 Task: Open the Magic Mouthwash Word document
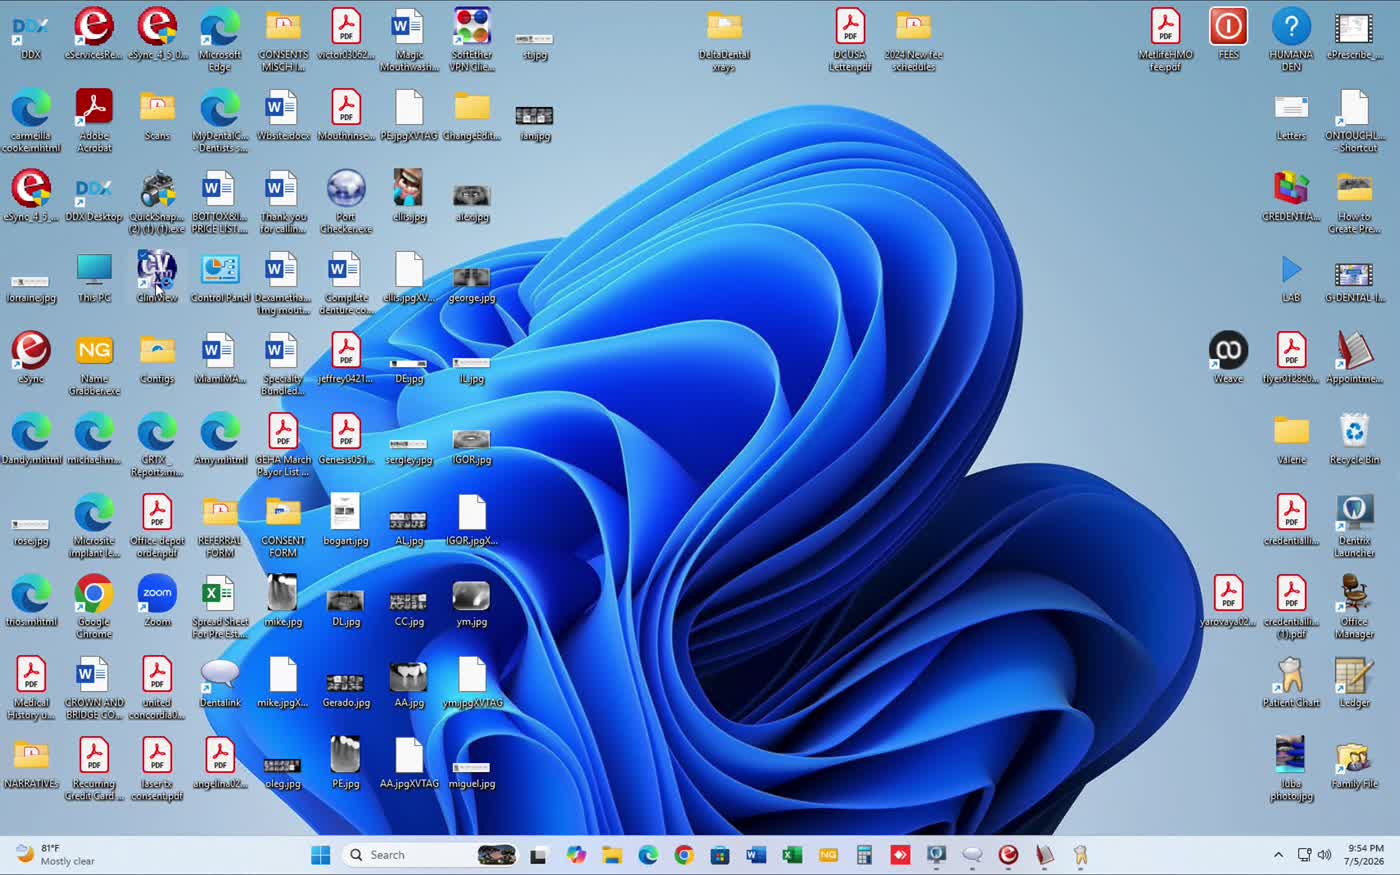pos(409,40)
